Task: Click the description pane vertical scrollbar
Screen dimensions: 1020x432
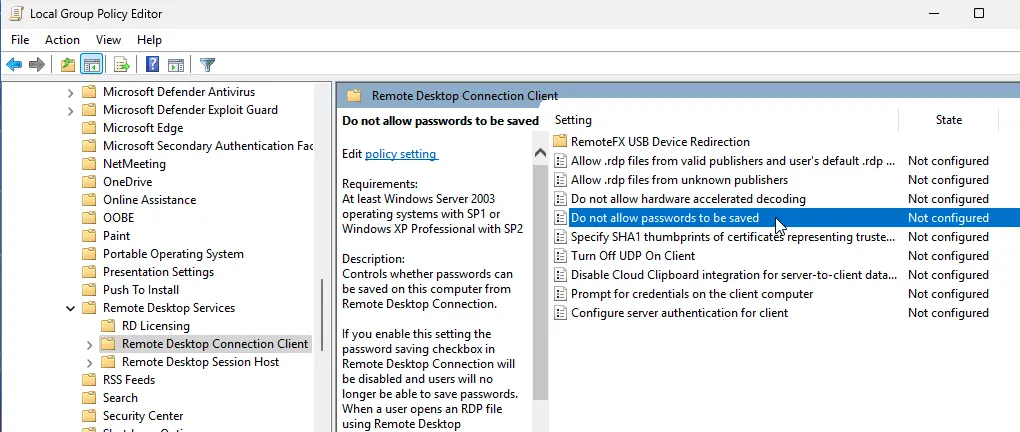Action: [x=540, y=300]
